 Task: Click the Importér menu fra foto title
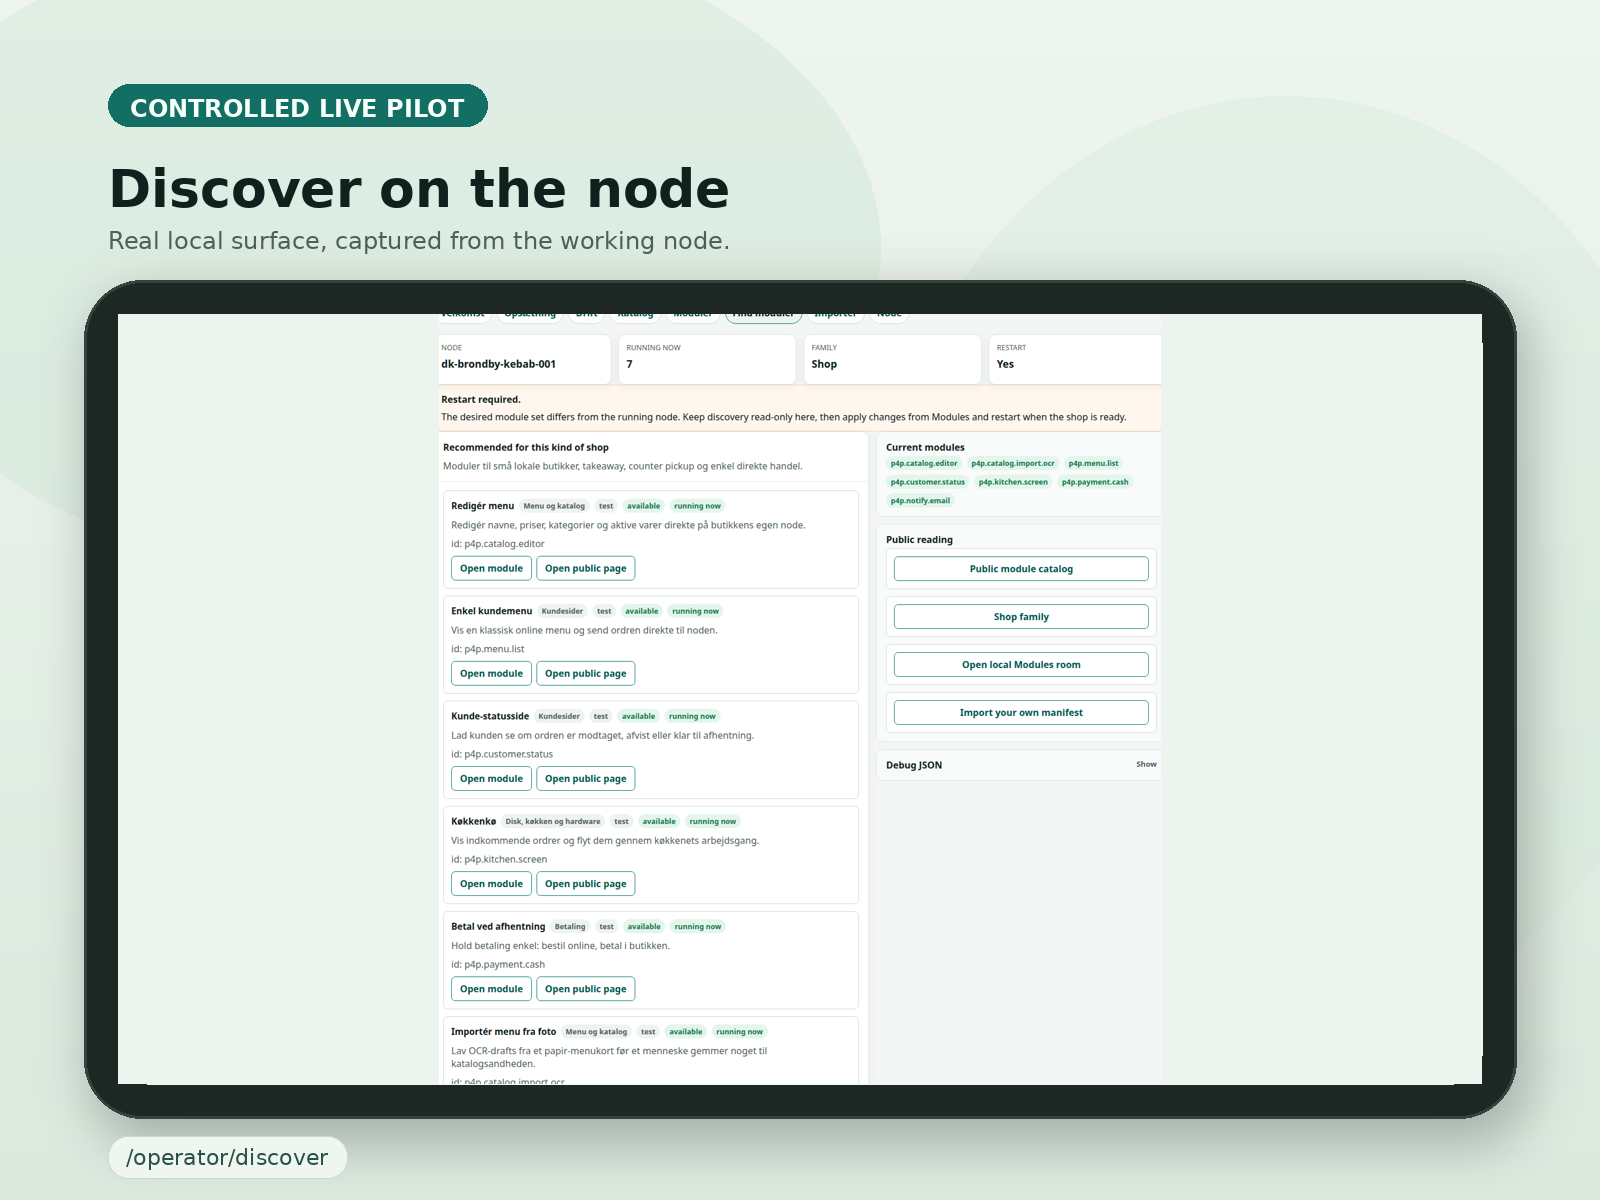(x=503, y=1032)
